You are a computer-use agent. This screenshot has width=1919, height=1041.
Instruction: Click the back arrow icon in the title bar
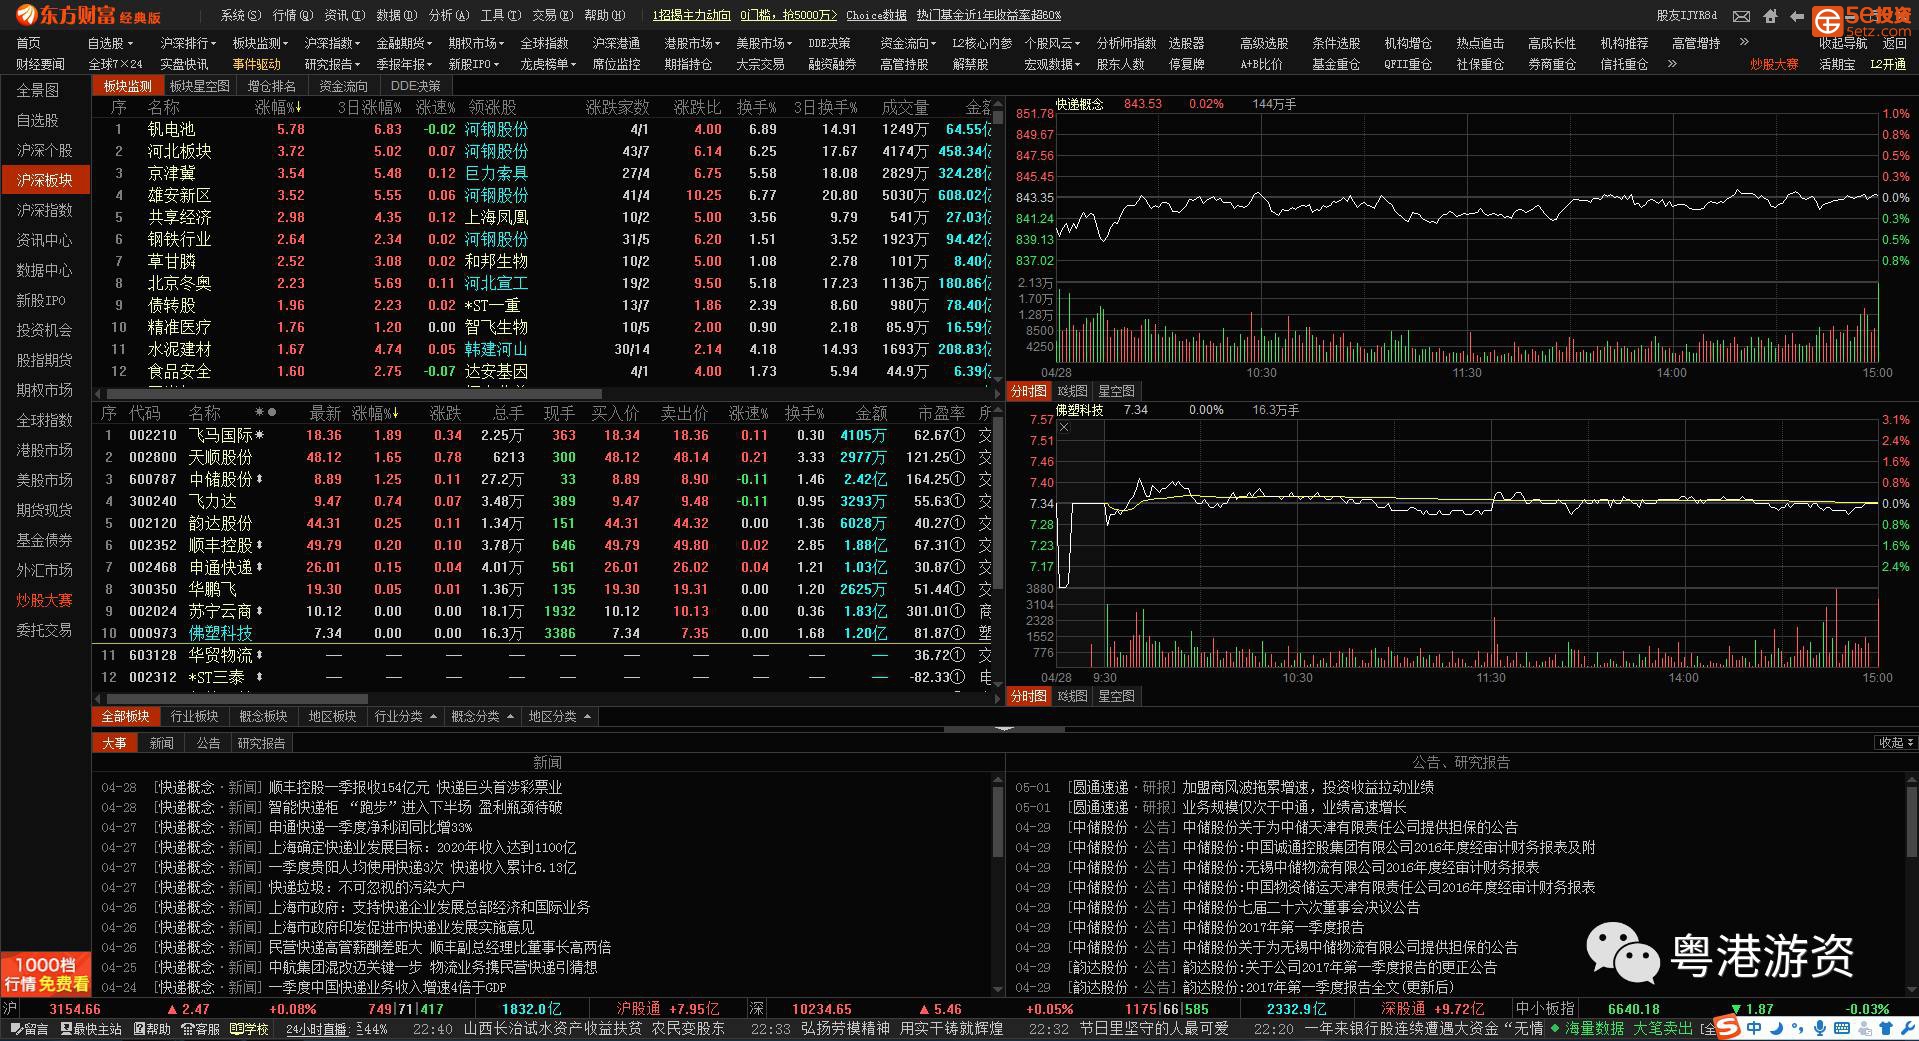click(1798, 16)
